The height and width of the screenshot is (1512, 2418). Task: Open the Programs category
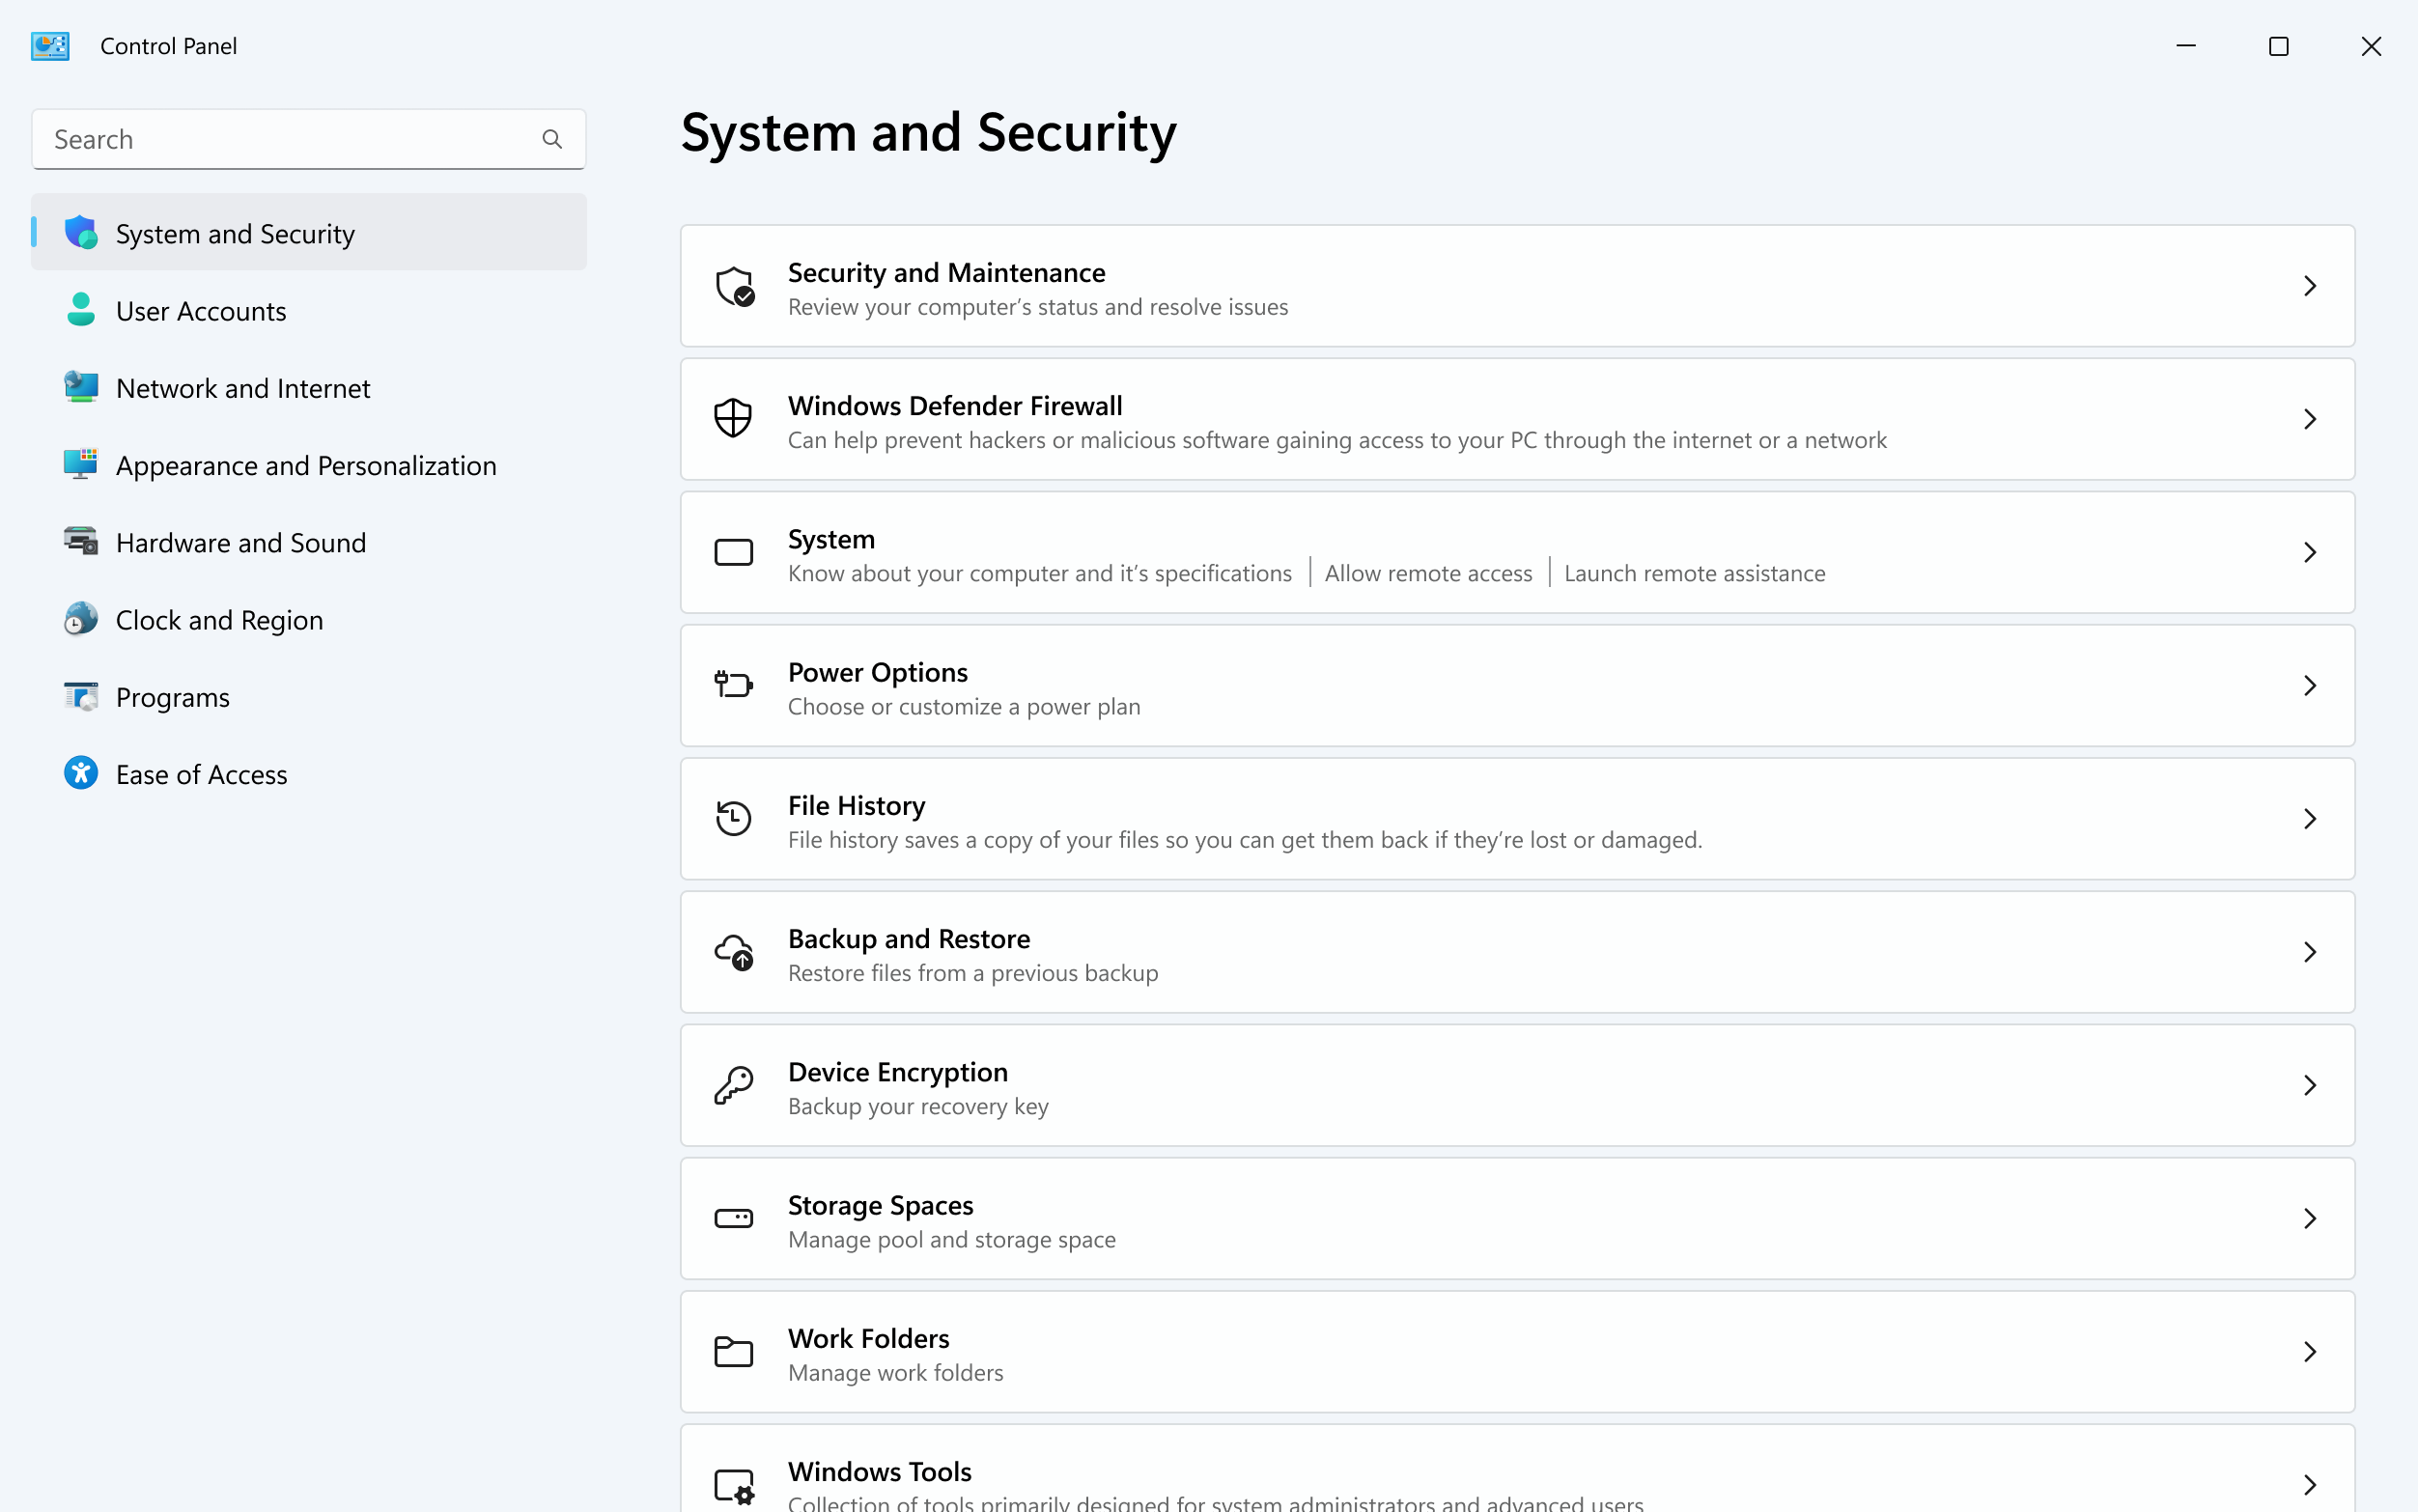172,696
